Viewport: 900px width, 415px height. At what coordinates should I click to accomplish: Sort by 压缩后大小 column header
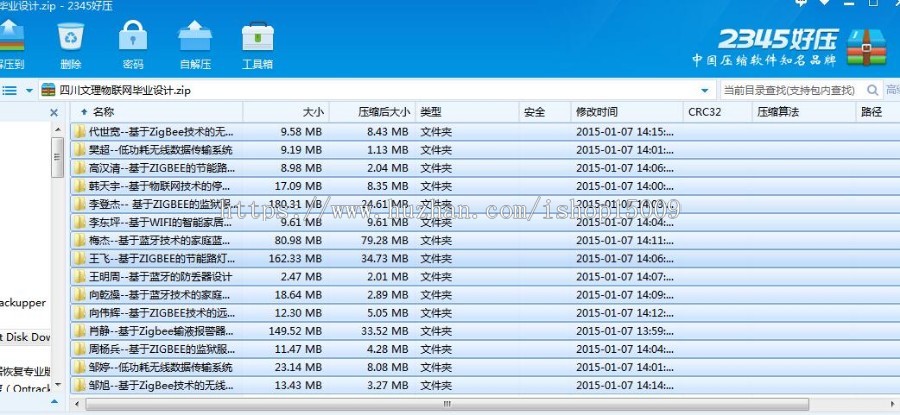click(x=373, y=112)
